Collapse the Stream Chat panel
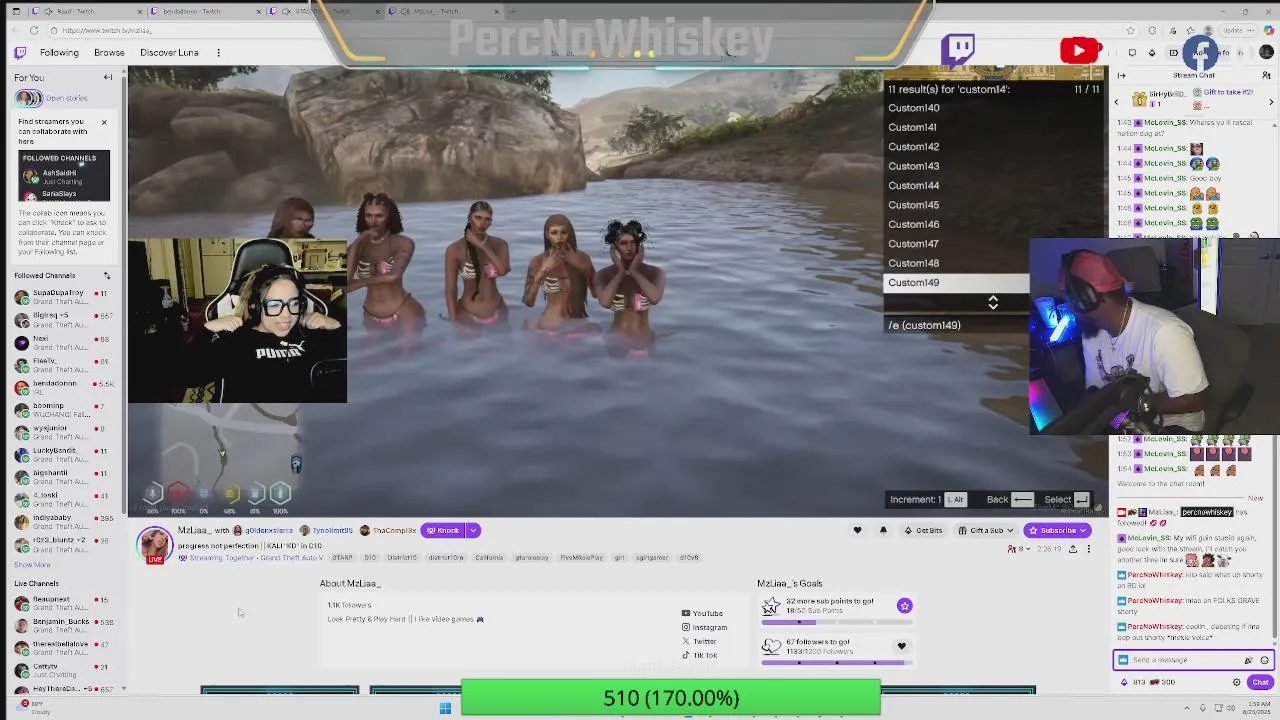Viewport: 1280px width, 720px height. pyautogui.click(x=1121, y=75)
